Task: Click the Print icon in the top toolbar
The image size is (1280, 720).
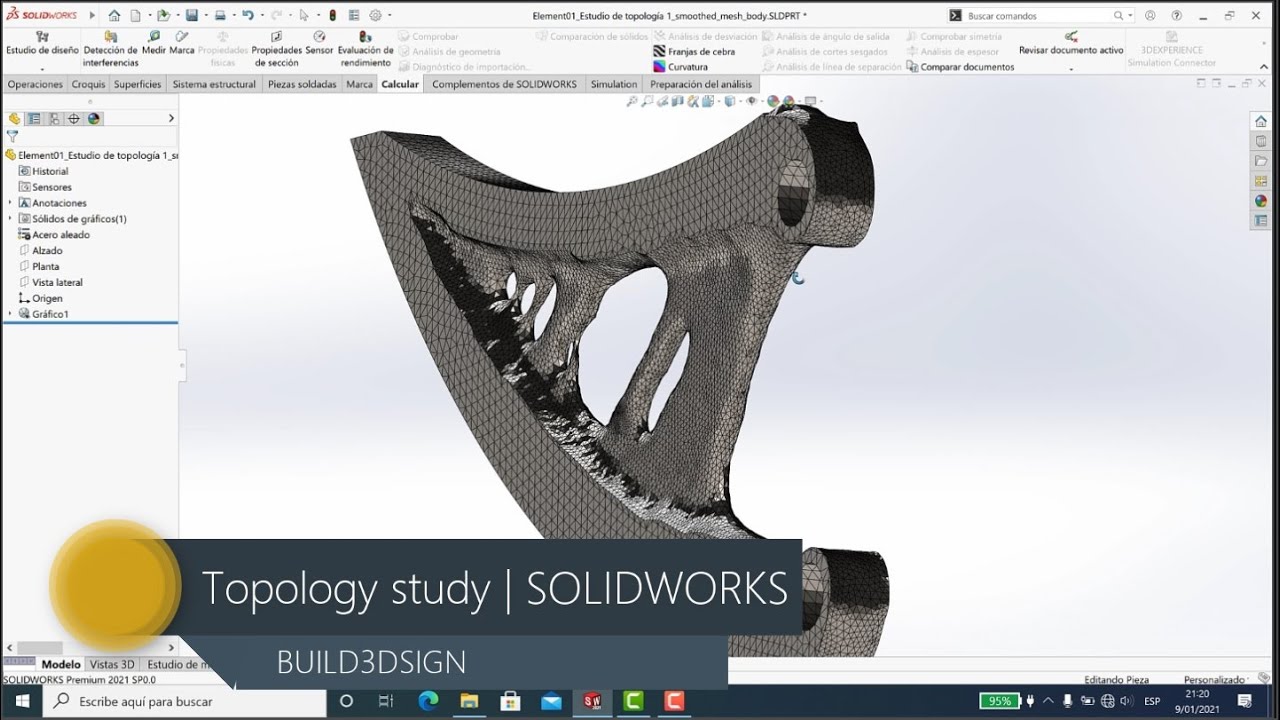Action: pyautogui.click(x=219, y=16)
